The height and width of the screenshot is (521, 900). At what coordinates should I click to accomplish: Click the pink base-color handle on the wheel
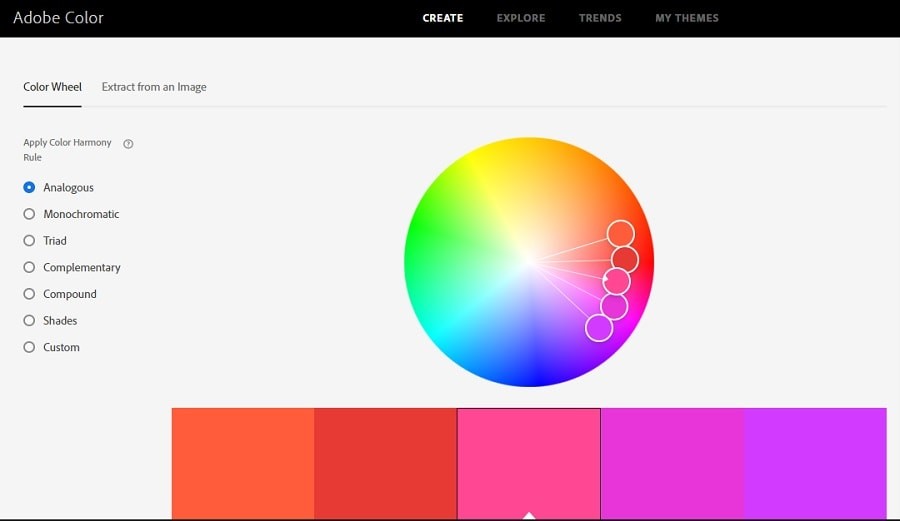click(616, 281)
